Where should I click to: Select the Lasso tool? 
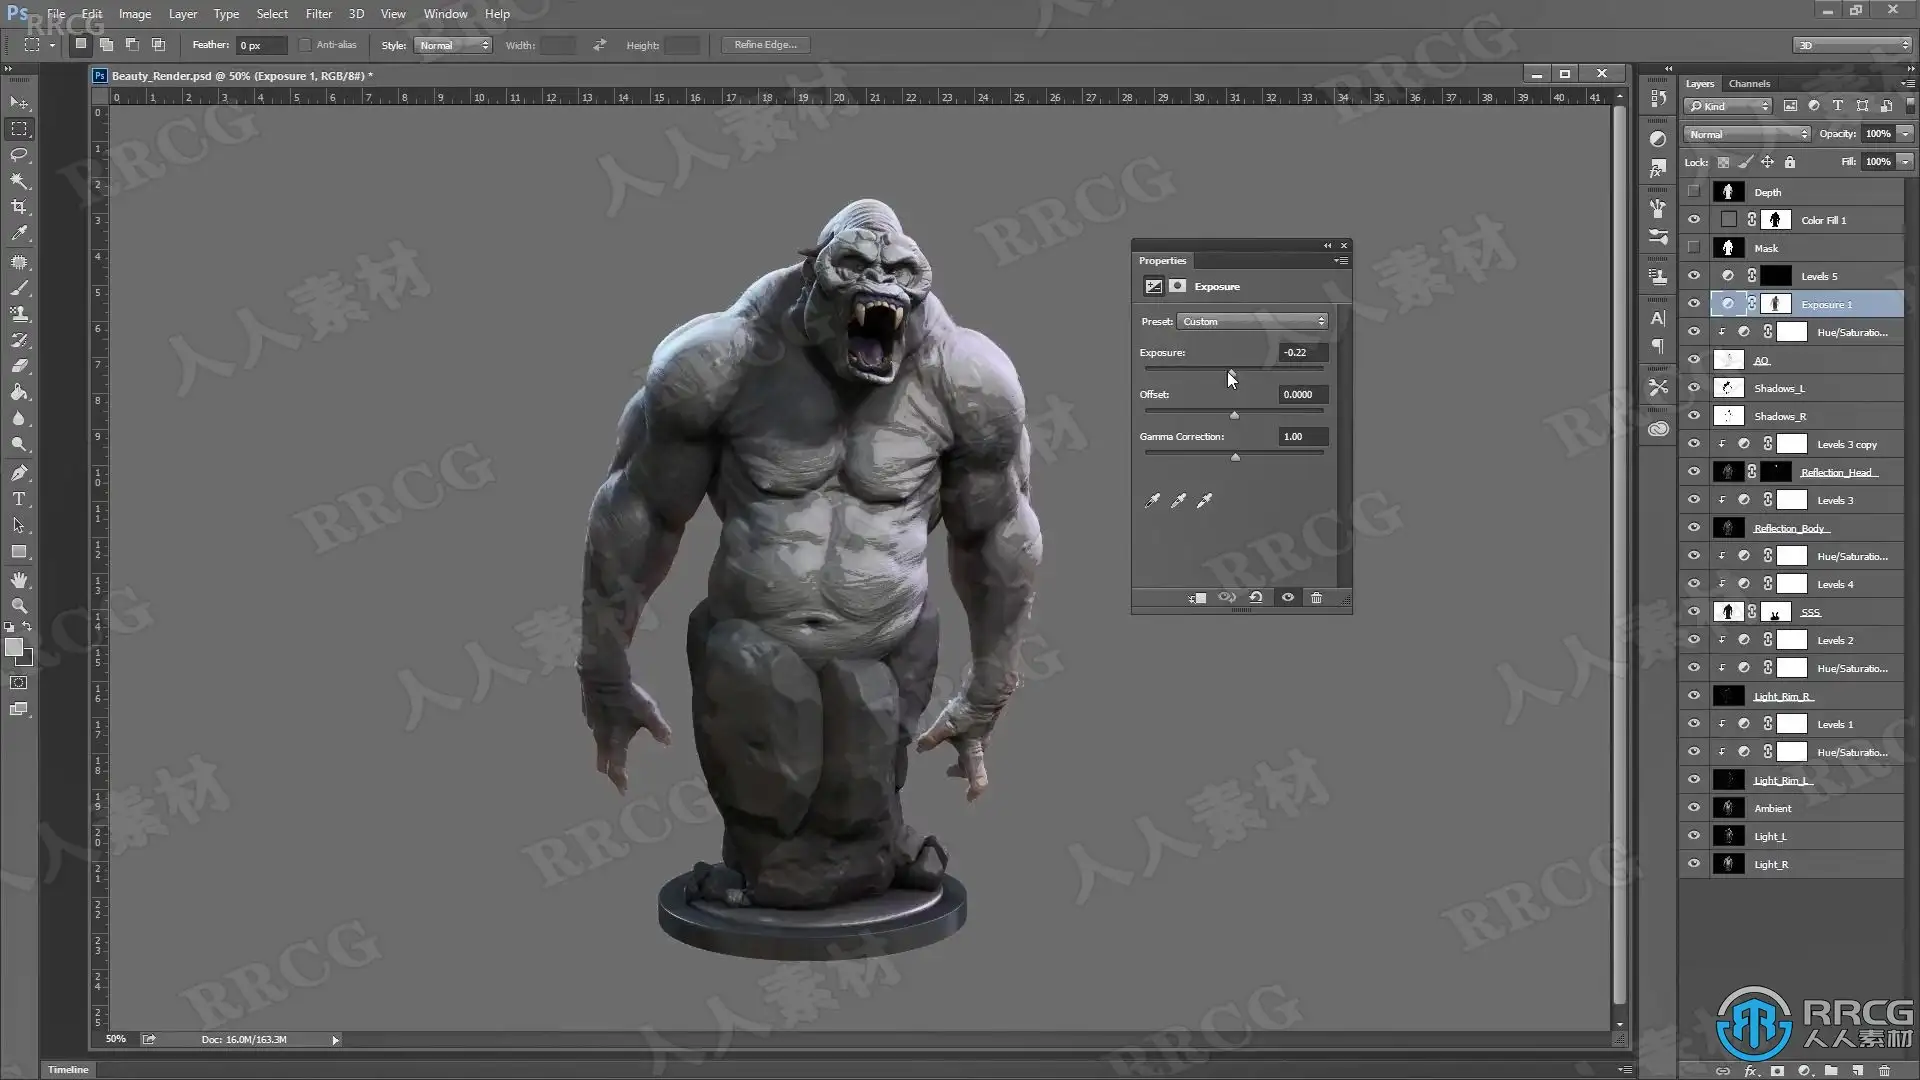[x=19, y=155]
